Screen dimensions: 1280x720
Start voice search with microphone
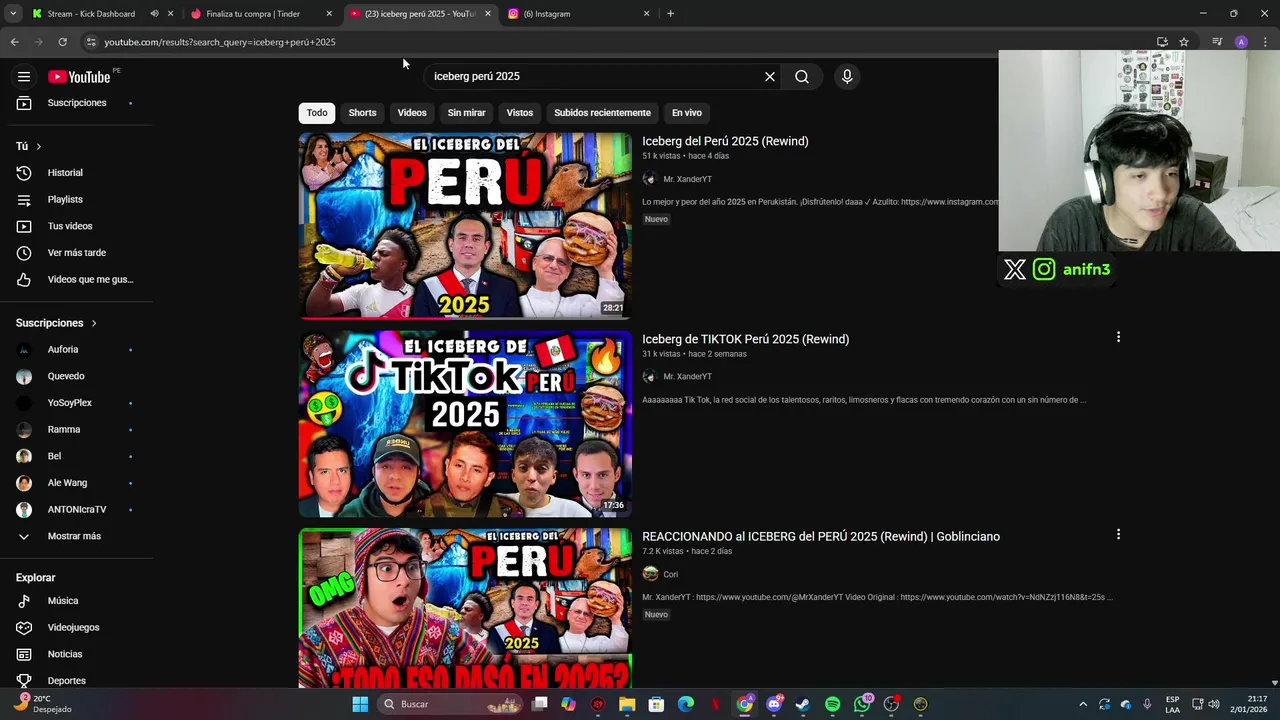tap(847, 77)
